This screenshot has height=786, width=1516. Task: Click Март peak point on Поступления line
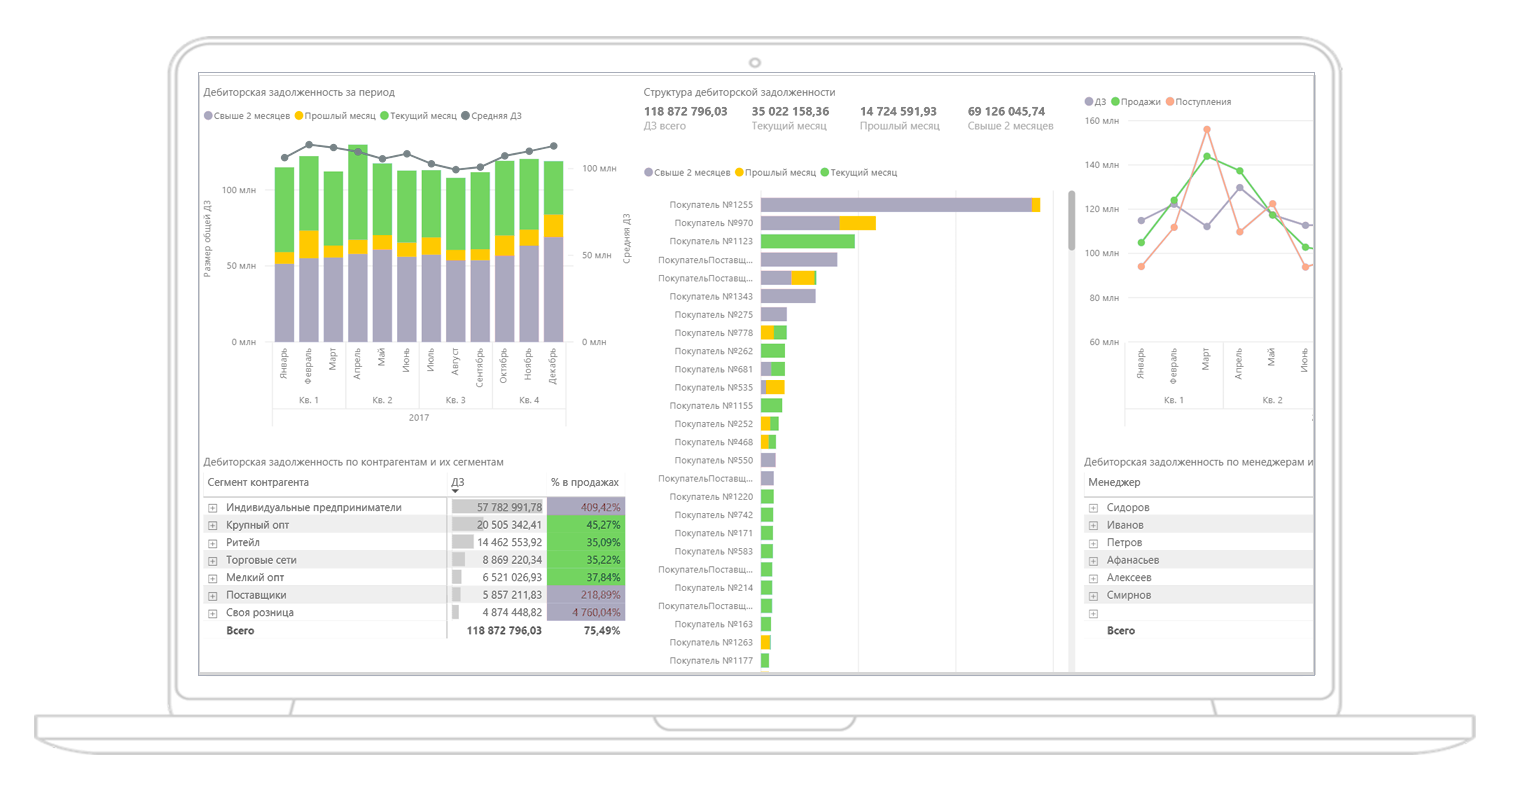[x=1207, y=130]
